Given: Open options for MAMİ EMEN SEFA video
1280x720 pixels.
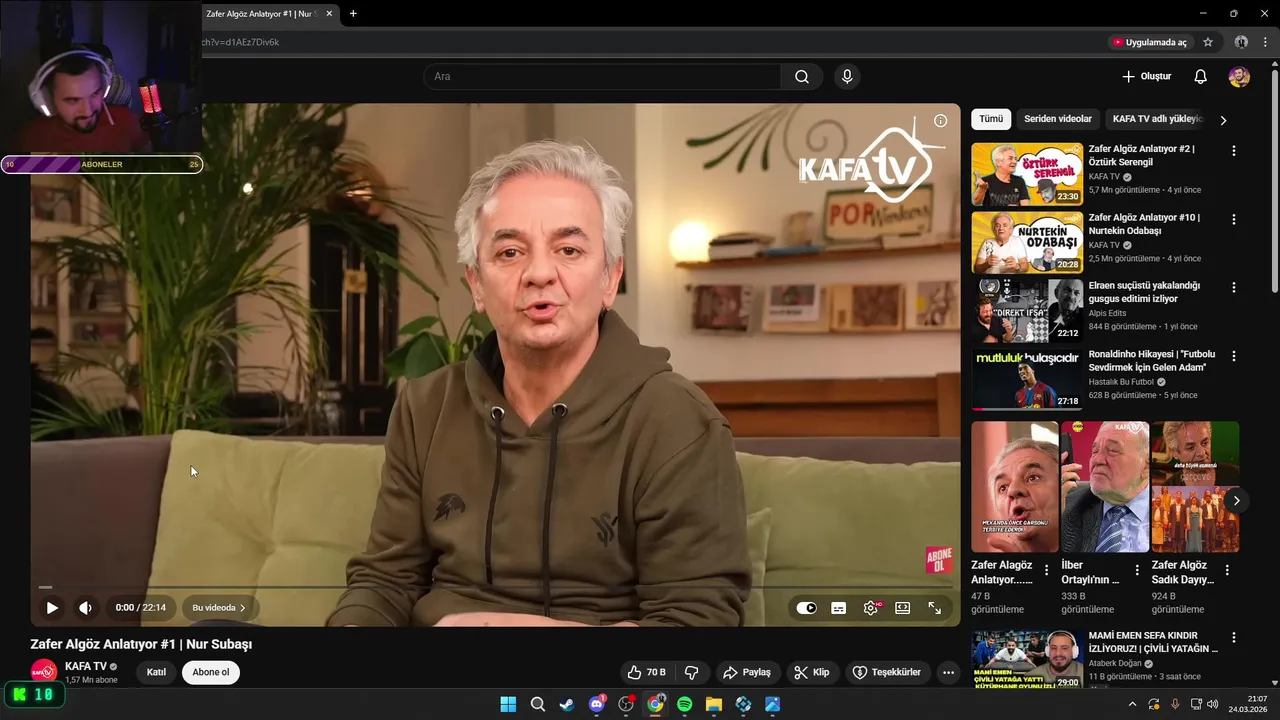Looking at the screenshot, I should 1233,637.
